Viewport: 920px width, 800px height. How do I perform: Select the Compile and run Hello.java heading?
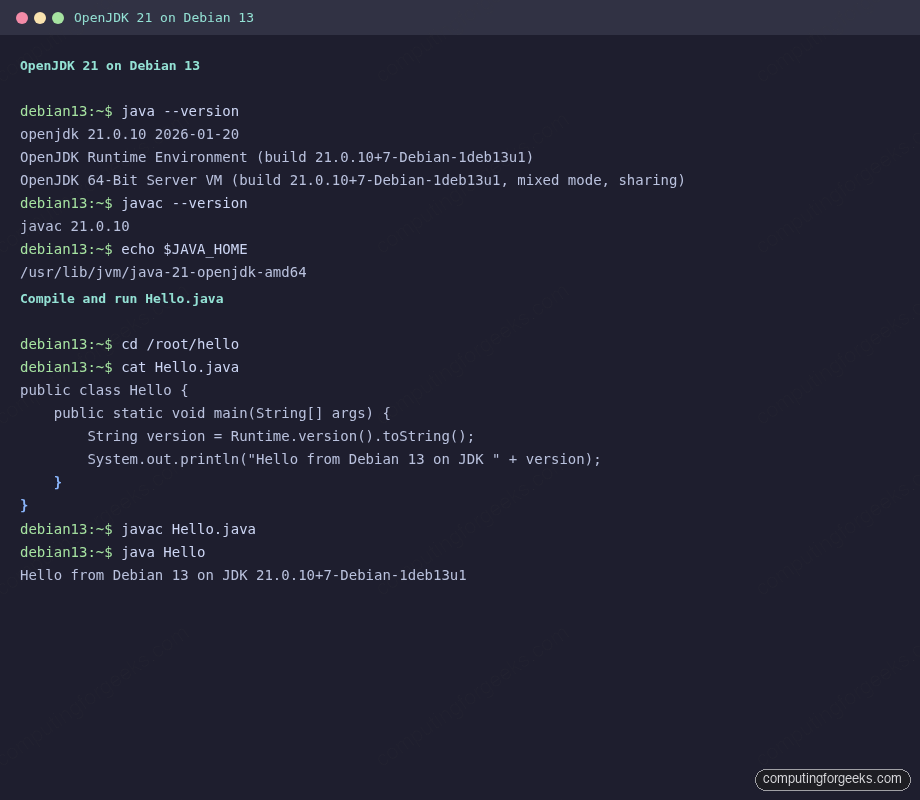tap(121, 298)
